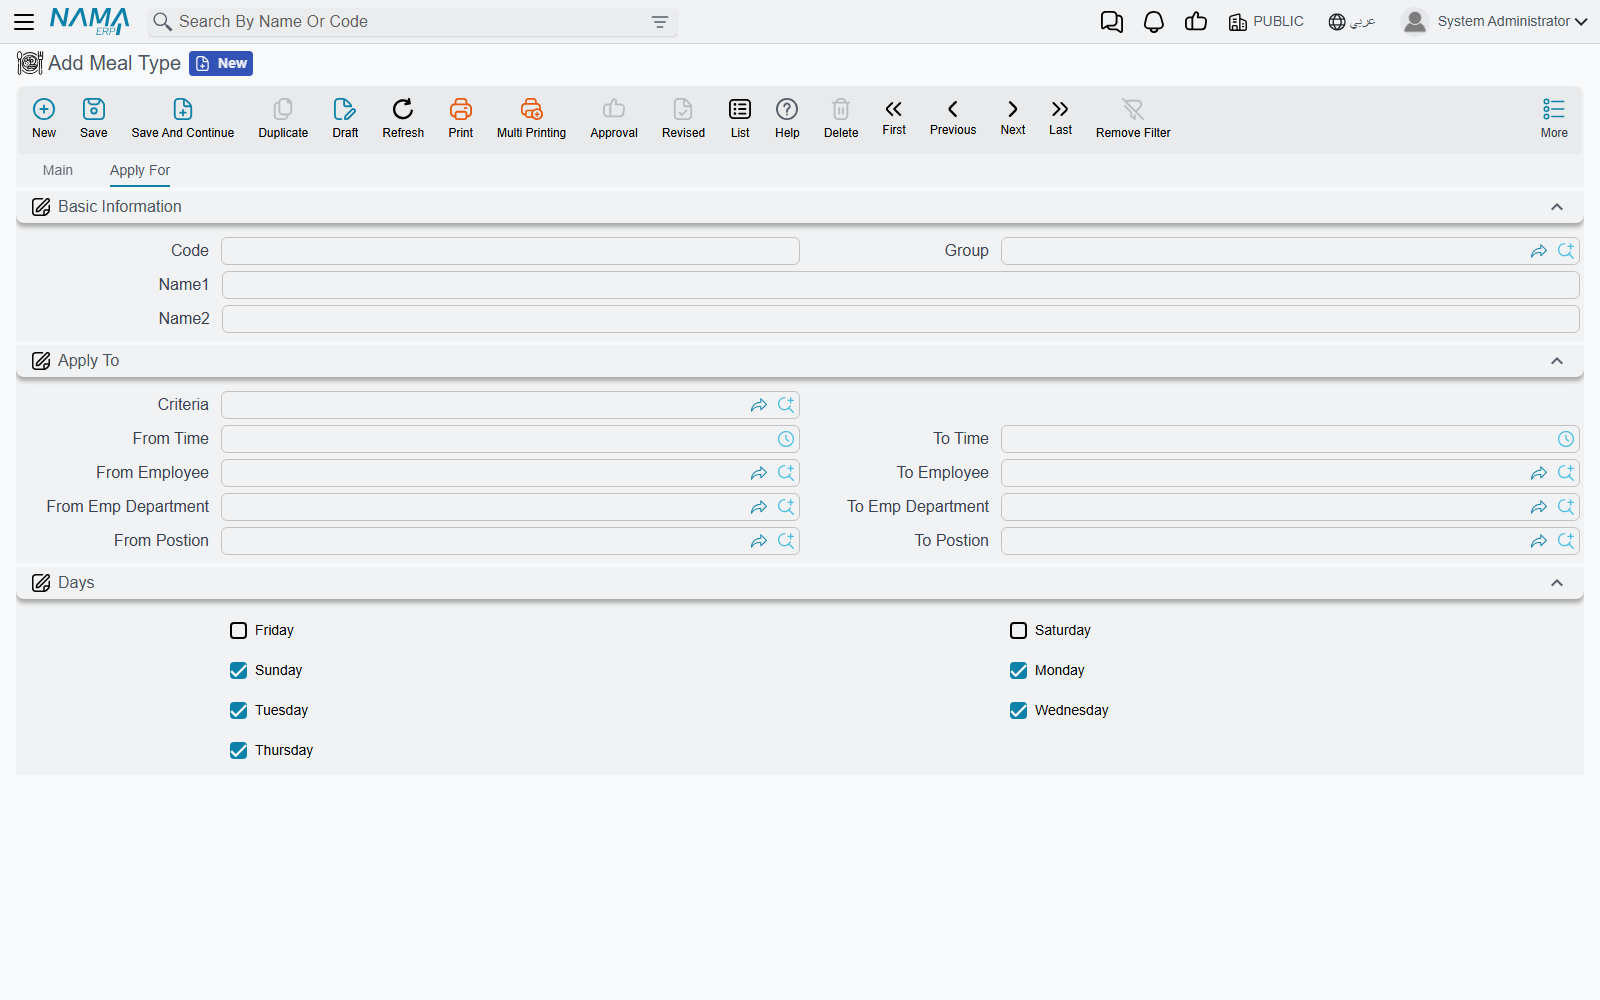
Task: Open Multi Printing
Action: 531,118
